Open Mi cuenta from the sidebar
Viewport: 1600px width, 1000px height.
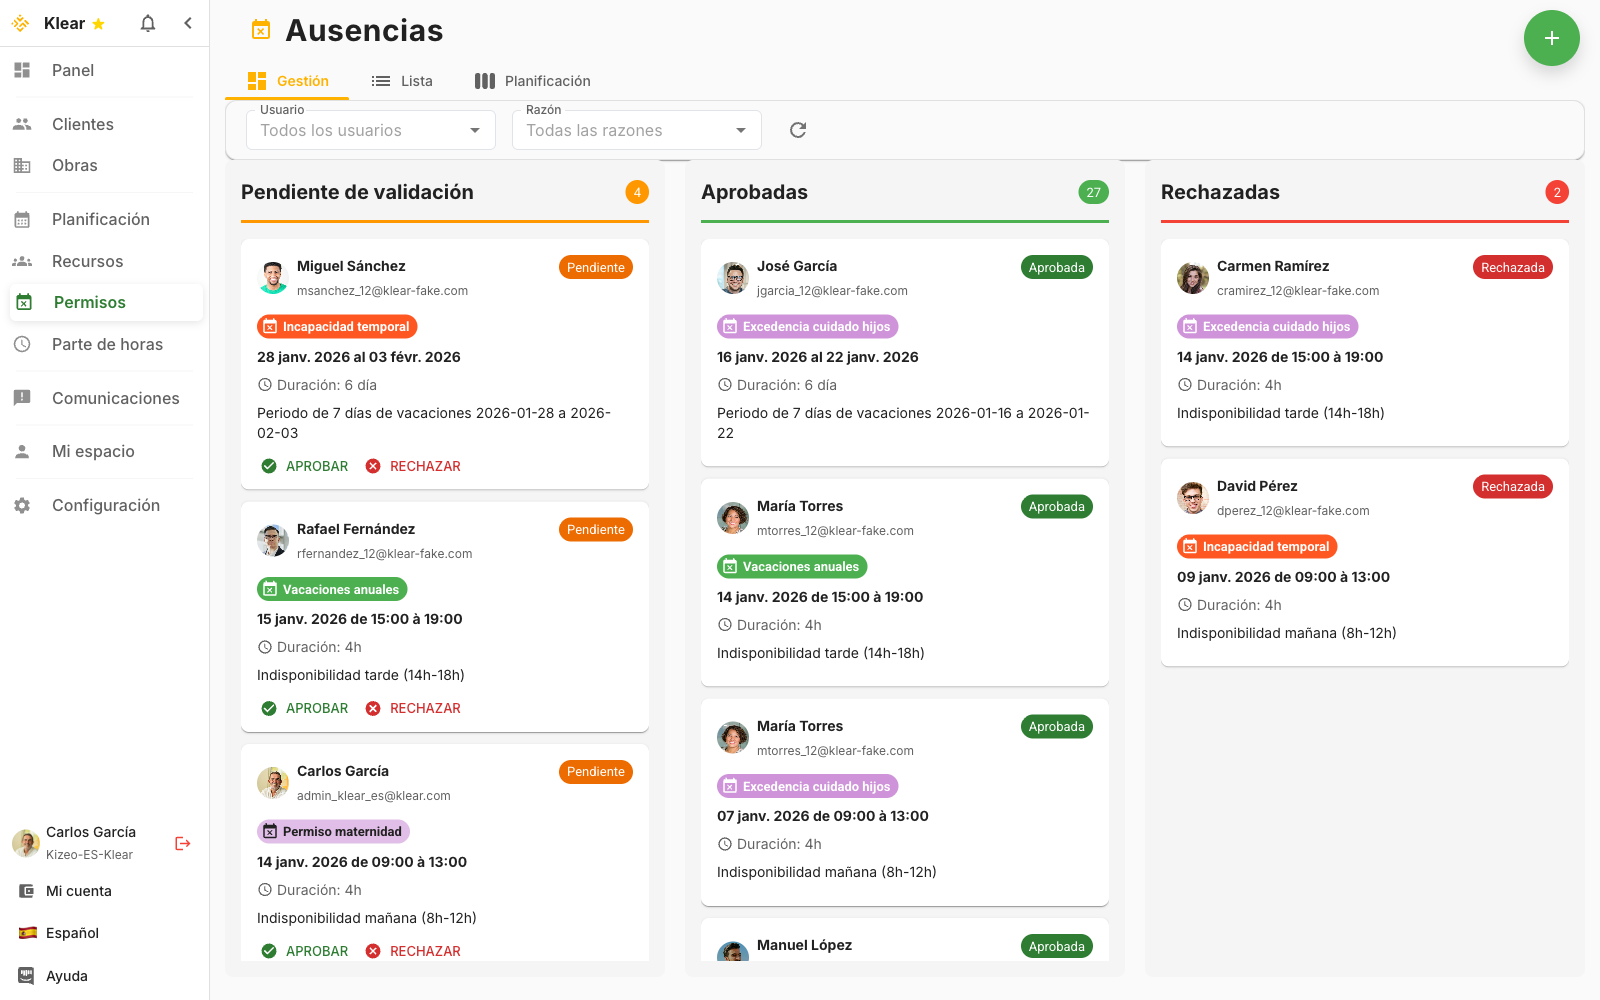point(79,890)
